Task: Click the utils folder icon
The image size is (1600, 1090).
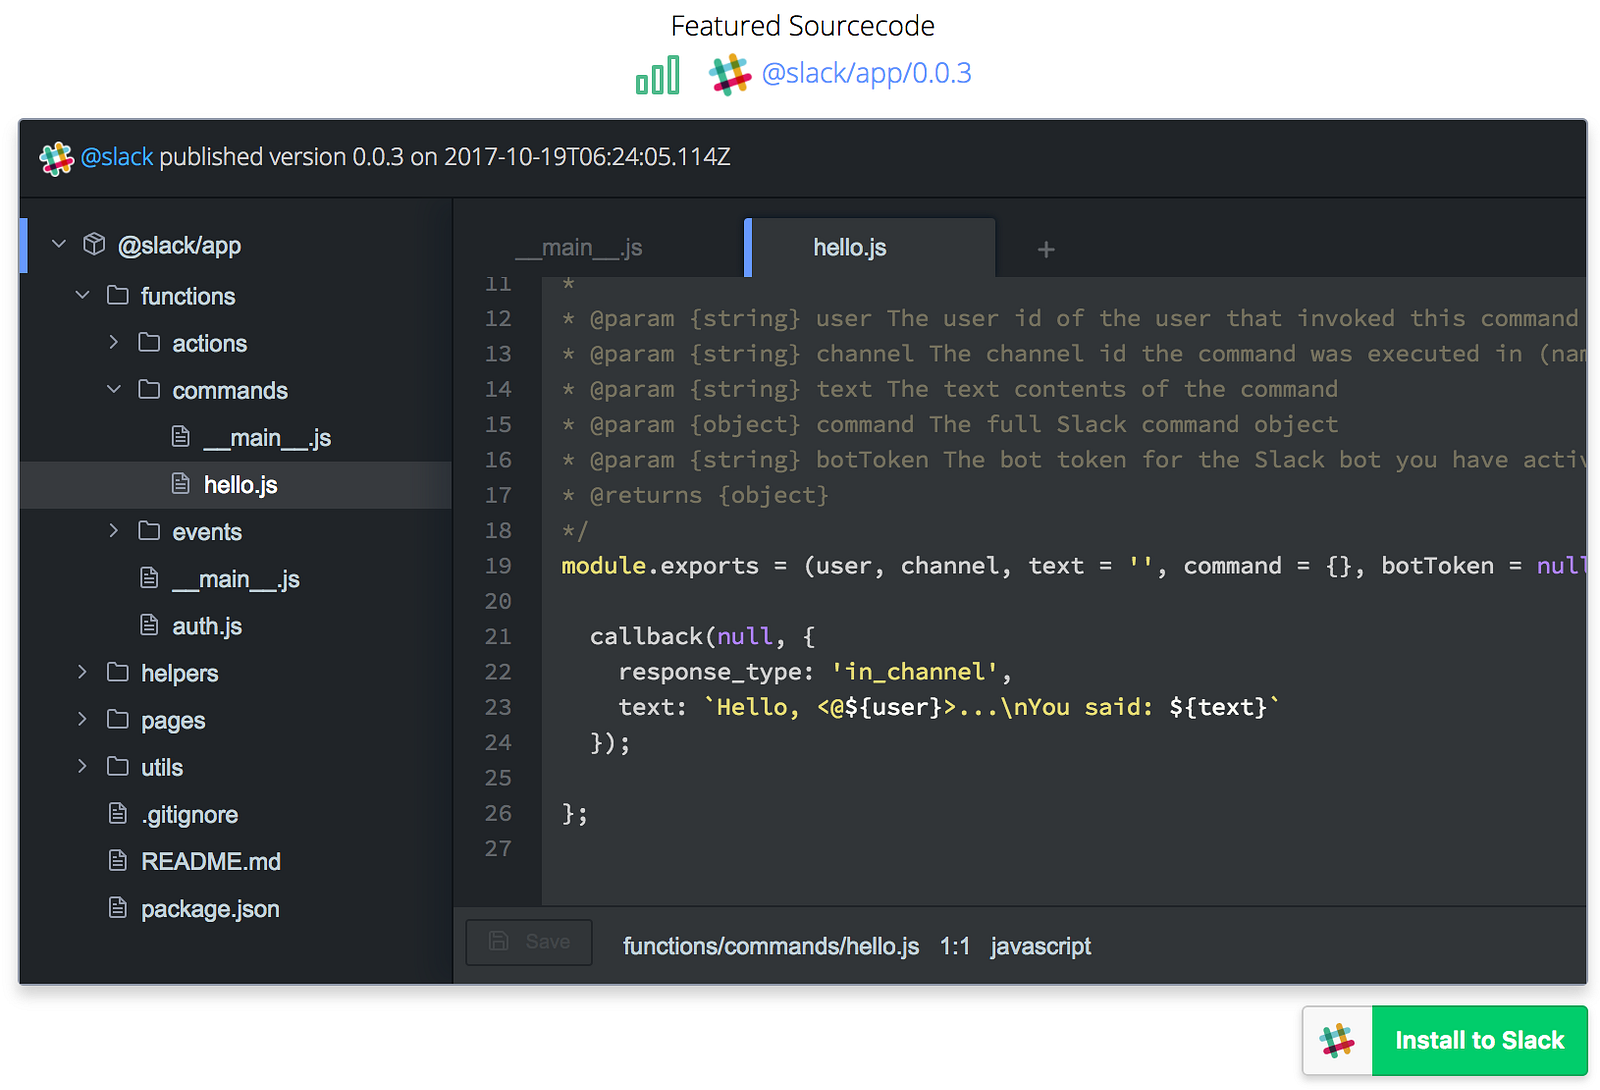Action: pos(118,766)
